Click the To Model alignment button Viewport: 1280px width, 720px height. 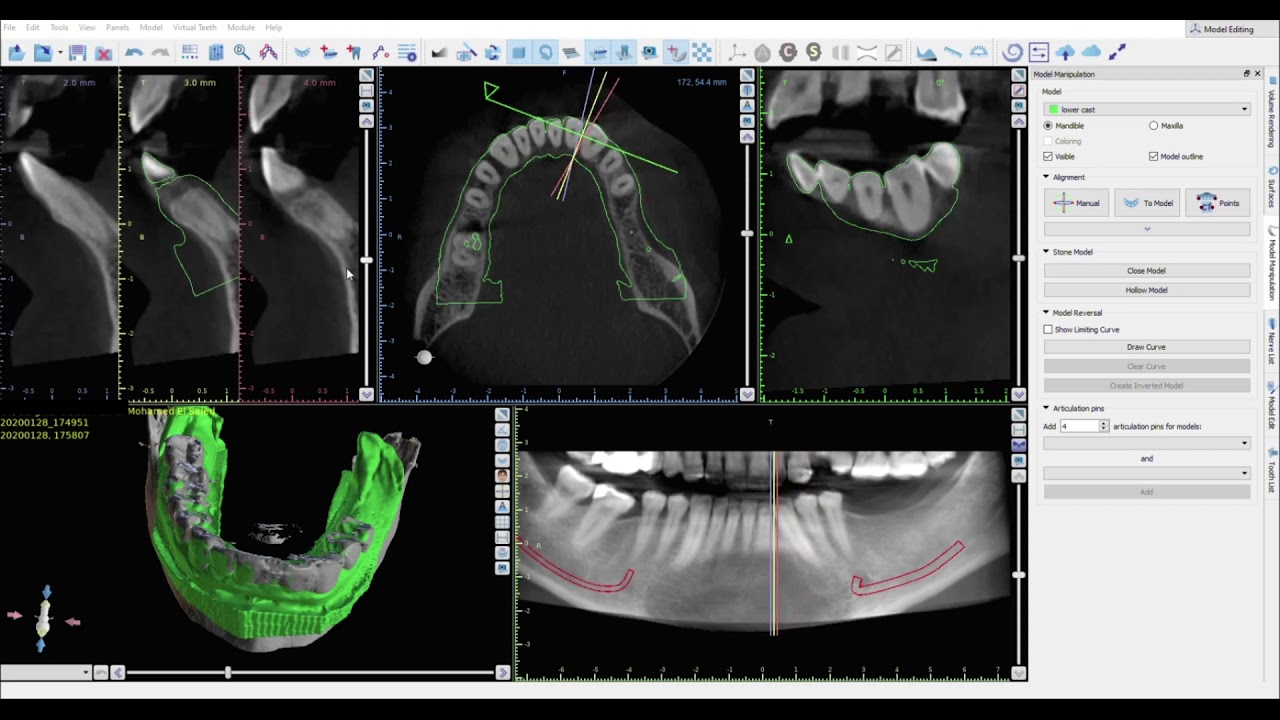(x=1147, y=203)
